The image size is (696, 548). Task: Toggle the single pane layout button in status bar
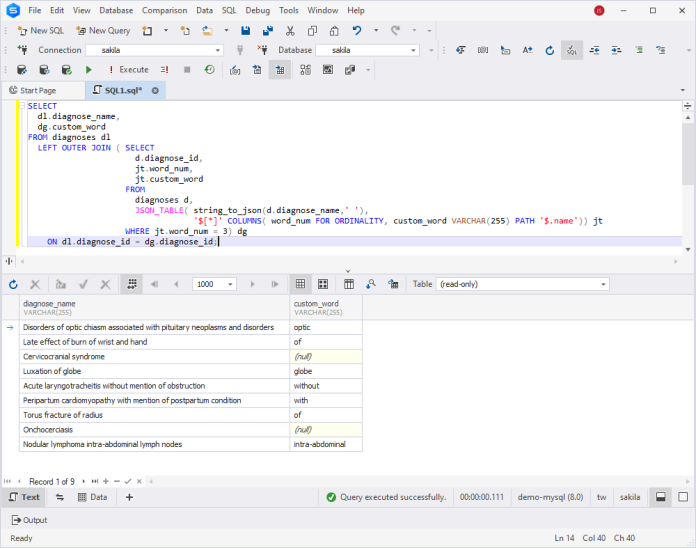[x=683, y=497]
